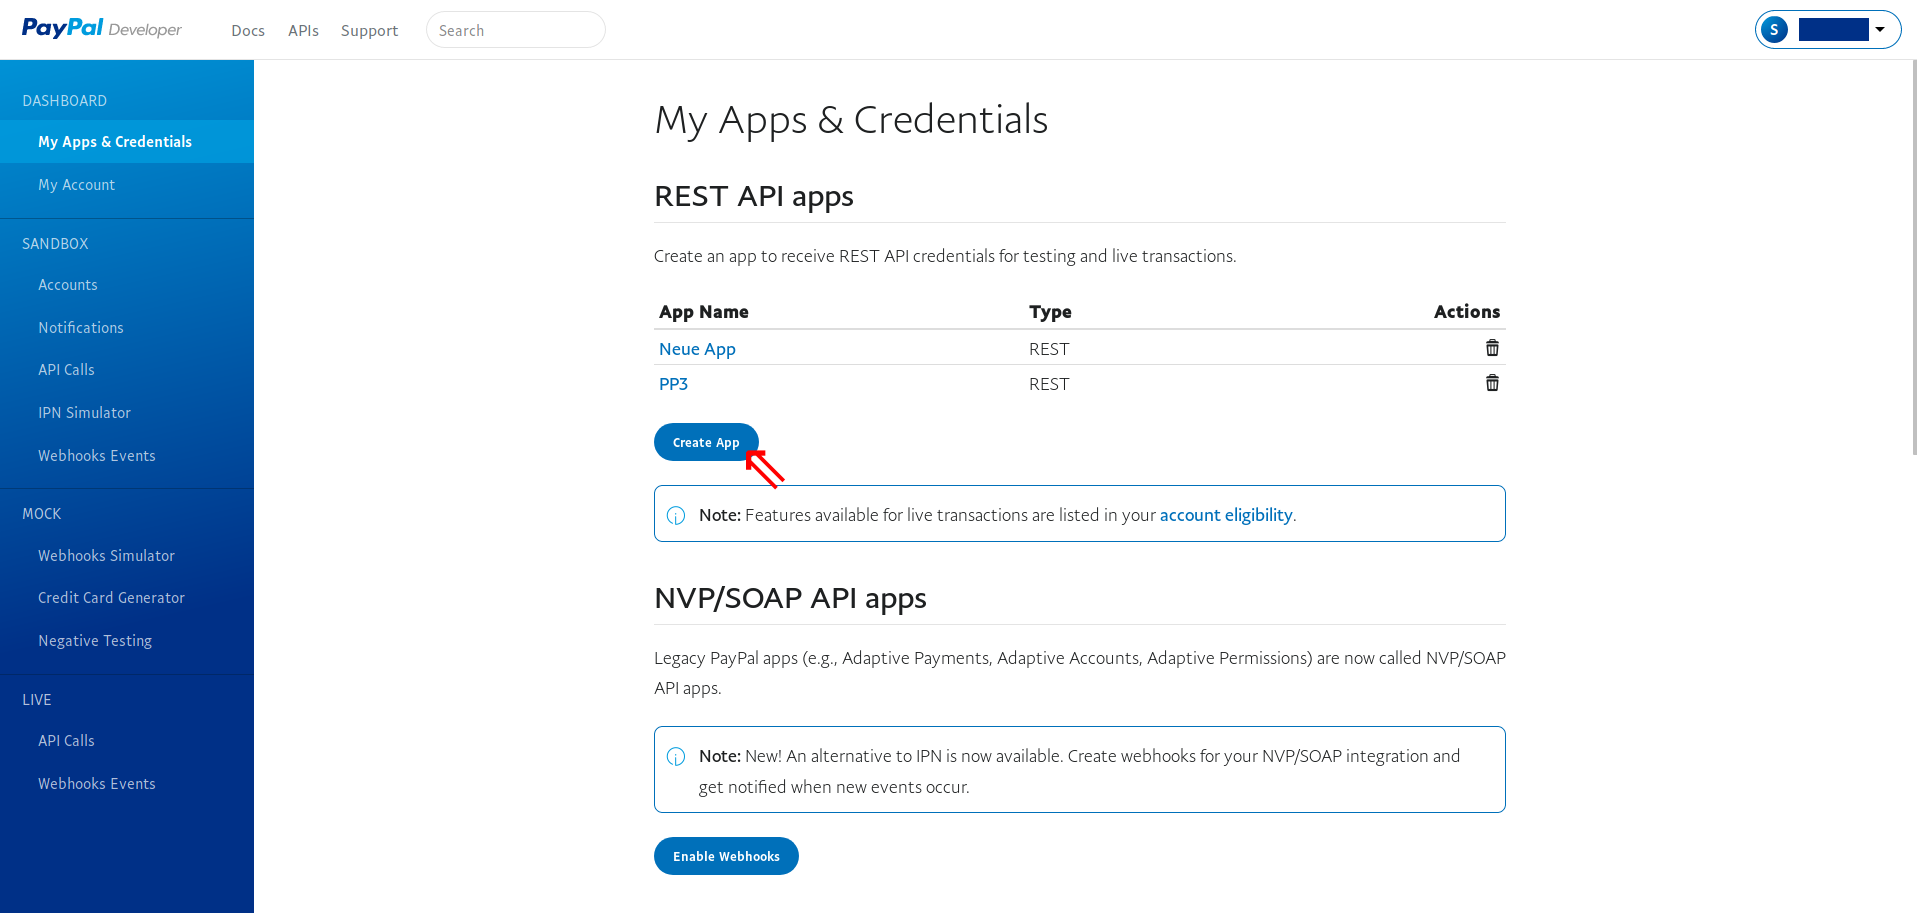Go to Sandbox Accounts in sidebar
This screenshot has width=1917, height=913.
tap(68, 285)
